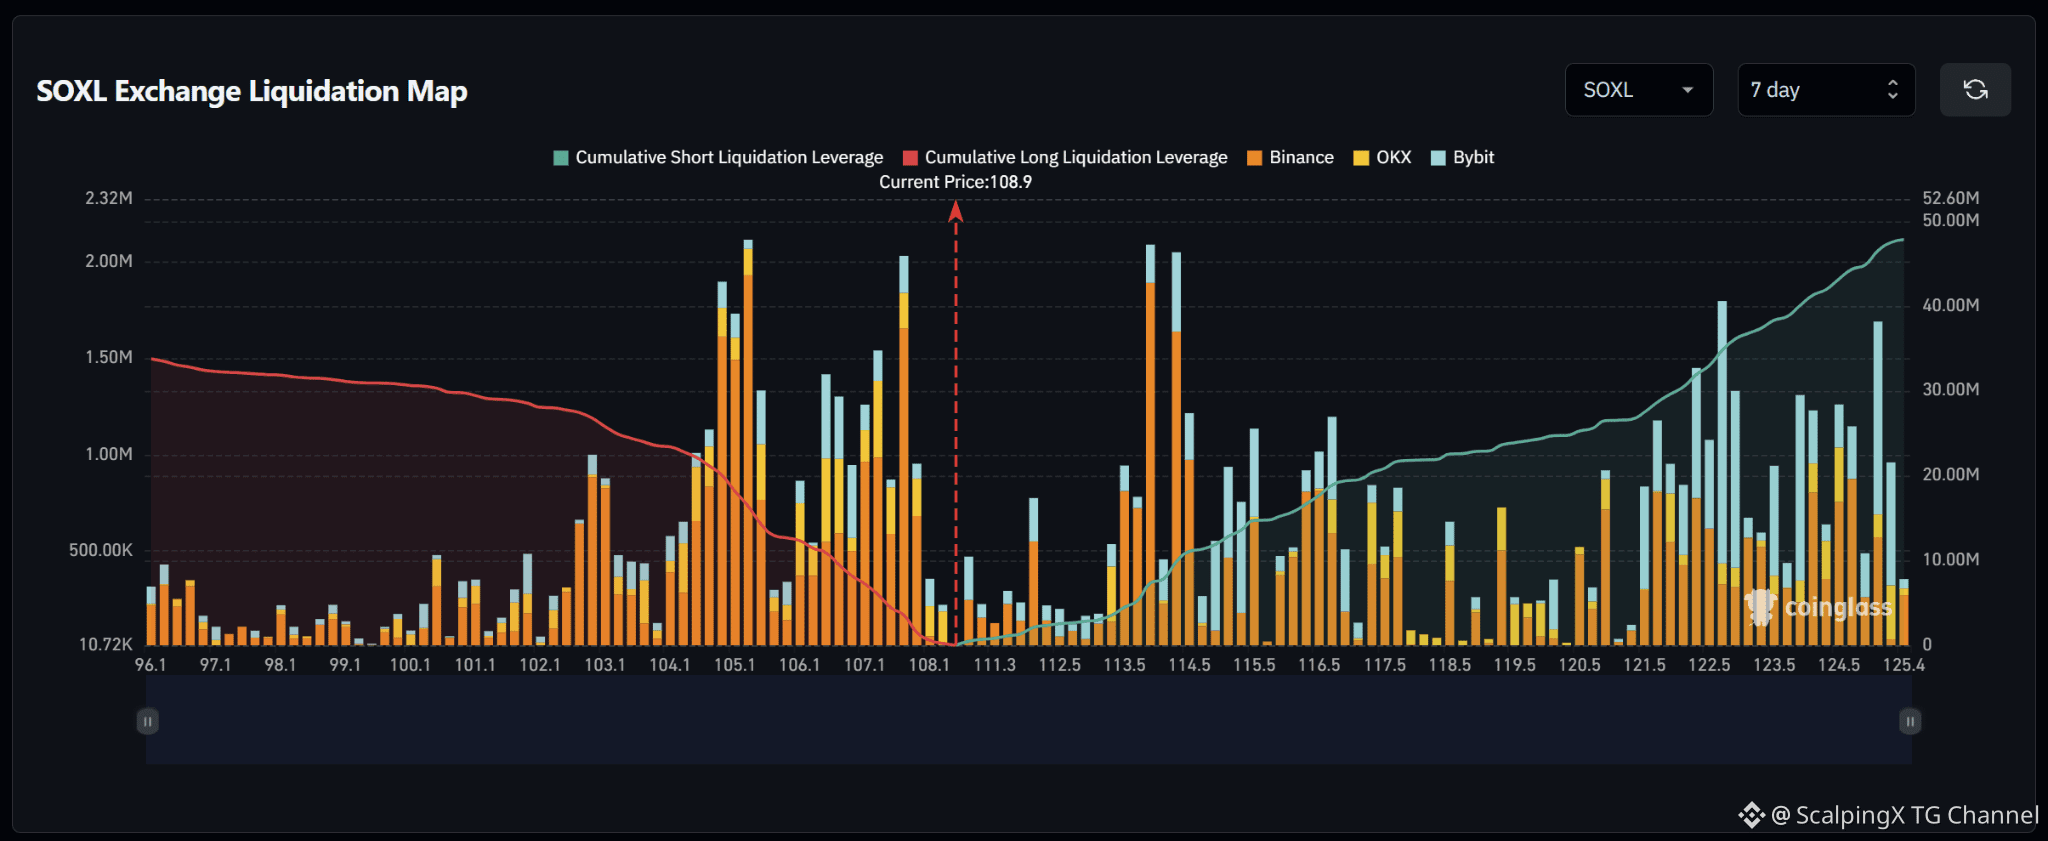Toggle the OKX legend series
The height and width of the screenshot is (841, 2048).
[x=1382, y=157]
